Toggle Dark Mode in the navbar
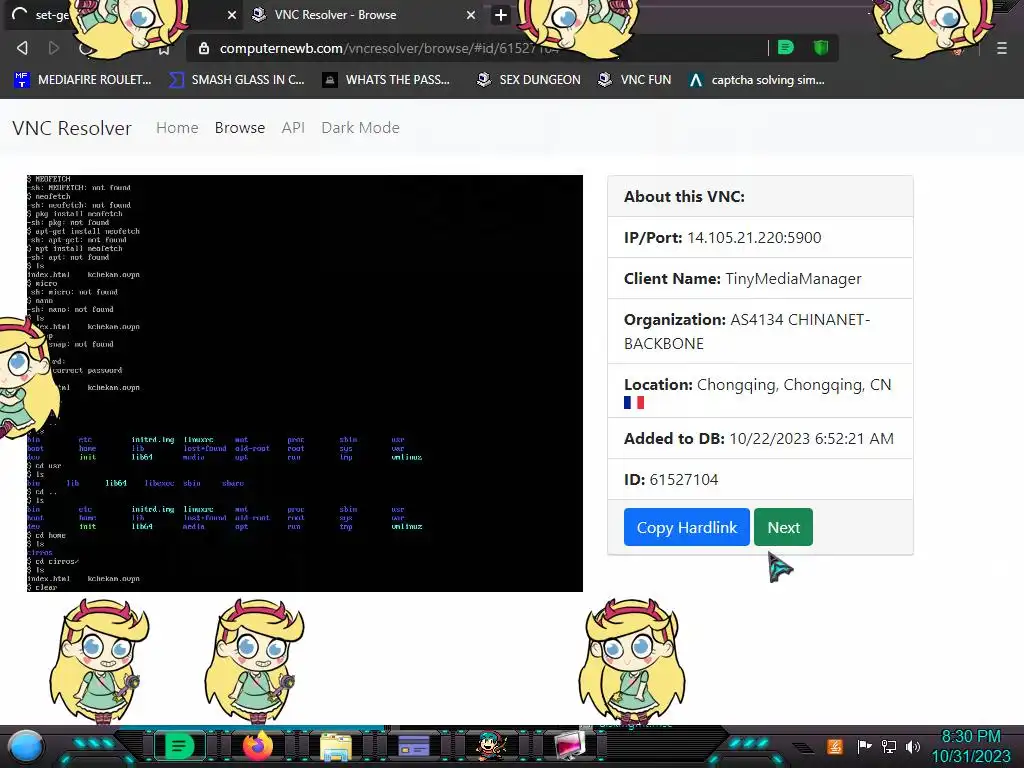Screen dimensions: 1024x768 [360, 127]
